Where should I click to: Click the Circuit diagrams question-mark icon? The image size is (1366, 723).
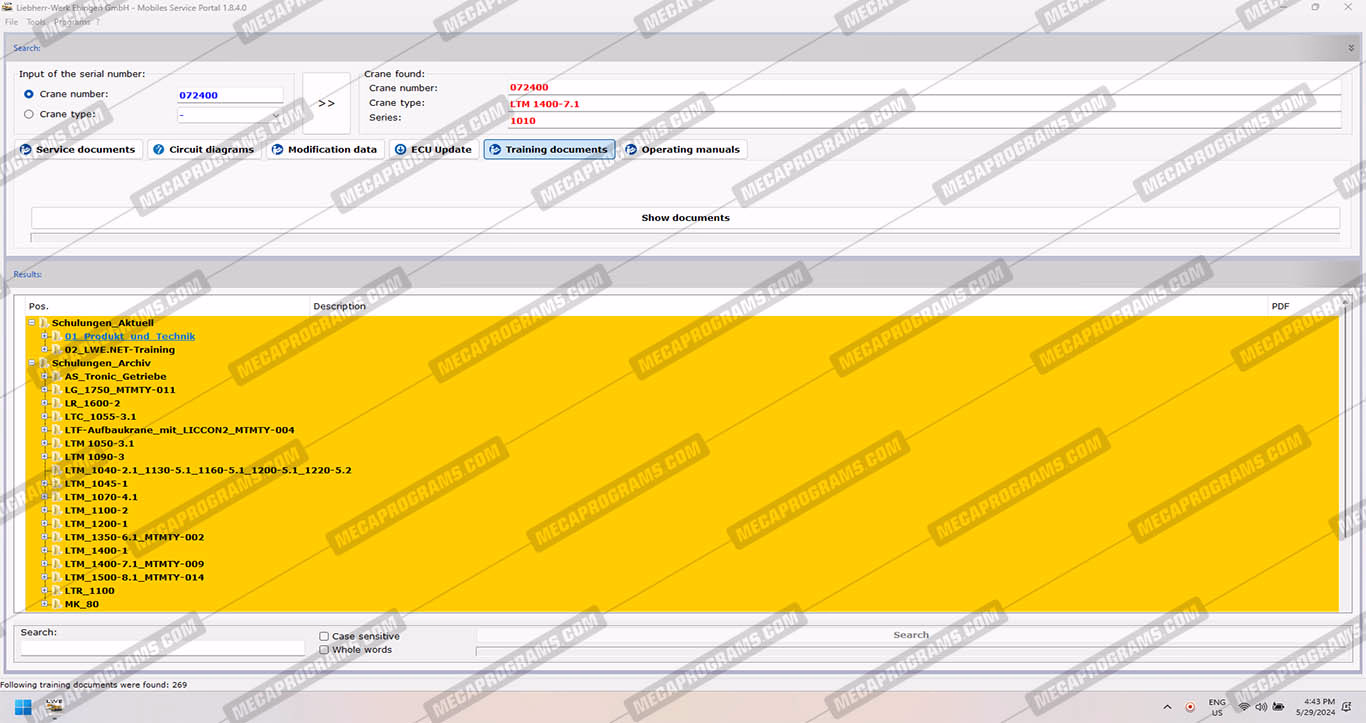(x=159, y=150)
